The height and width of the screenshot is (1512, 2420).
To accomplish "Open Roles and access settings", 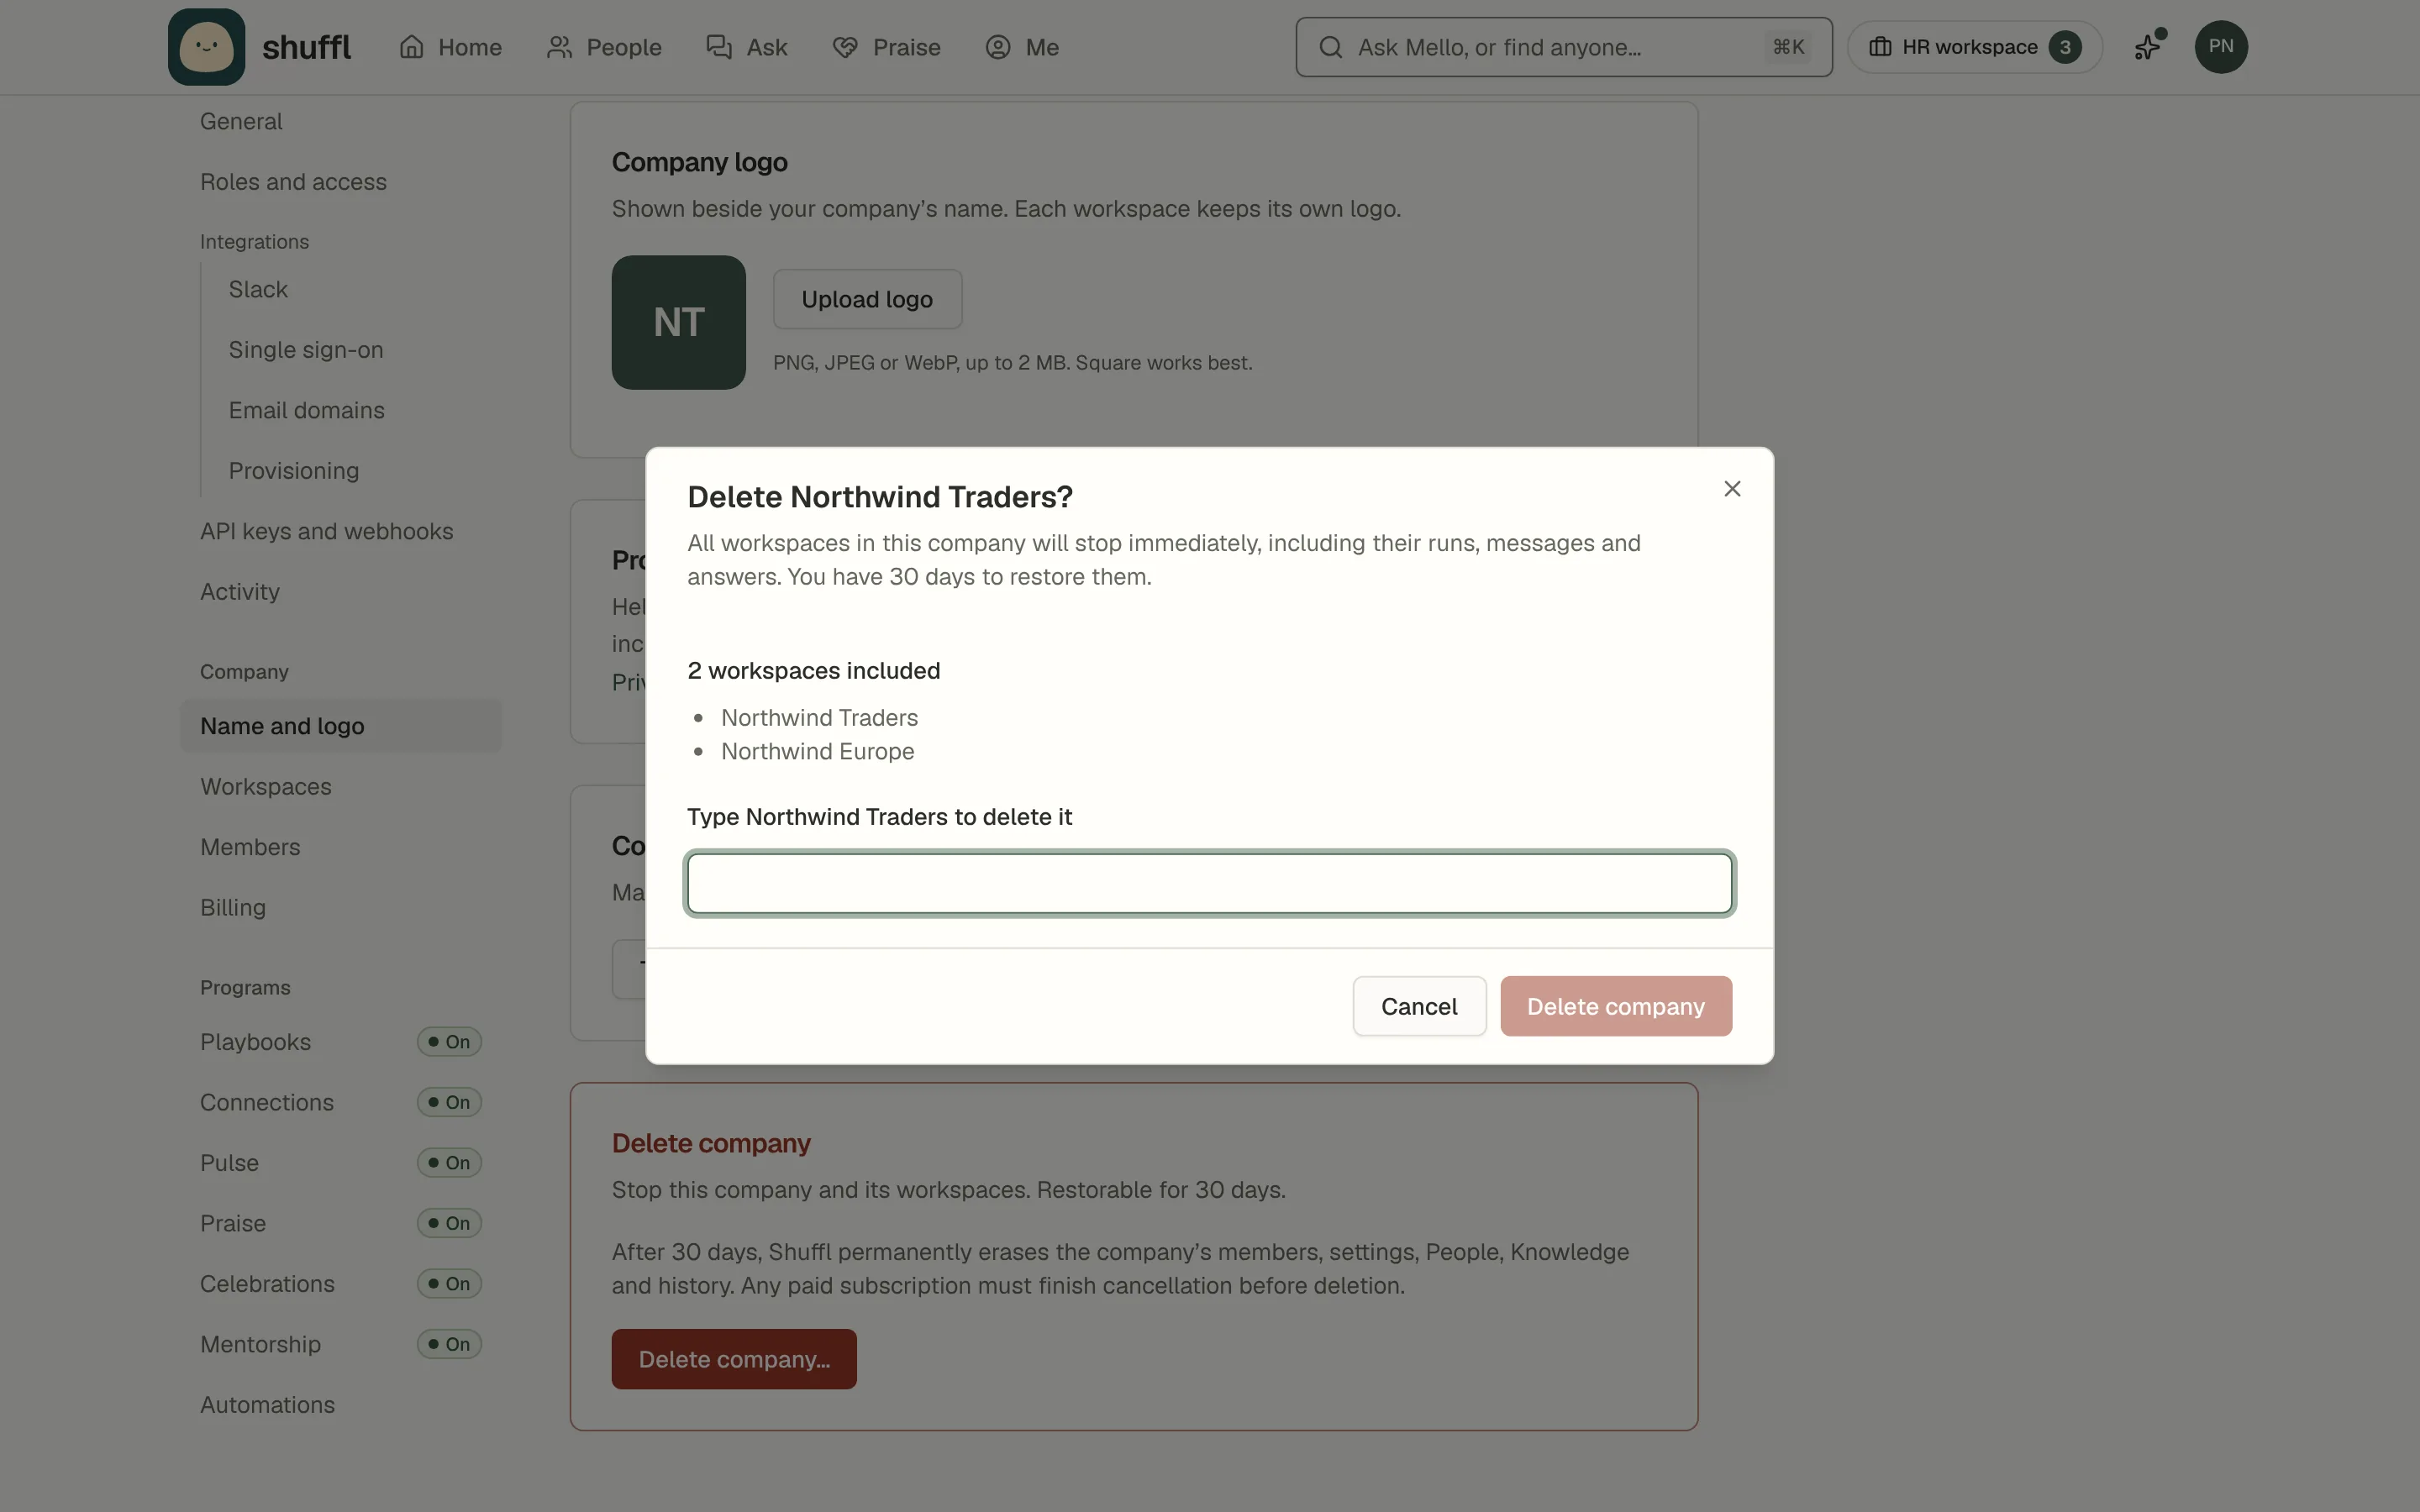I will coord(293,182).
